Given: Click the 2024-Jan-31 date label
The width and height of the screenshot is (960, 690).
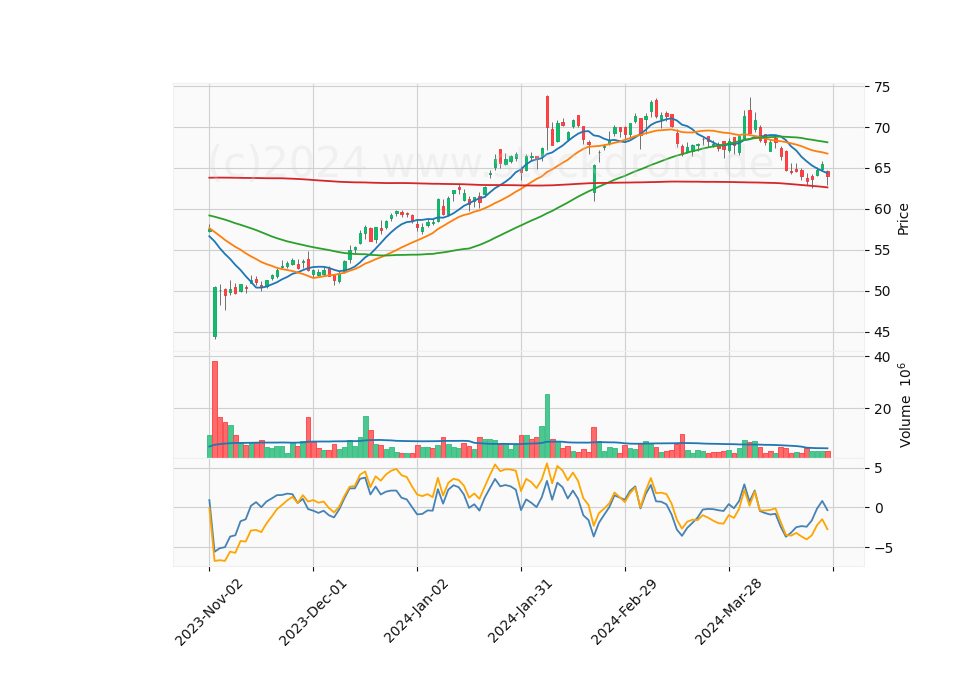Looking at the screenshot, I should pos(520,611).
